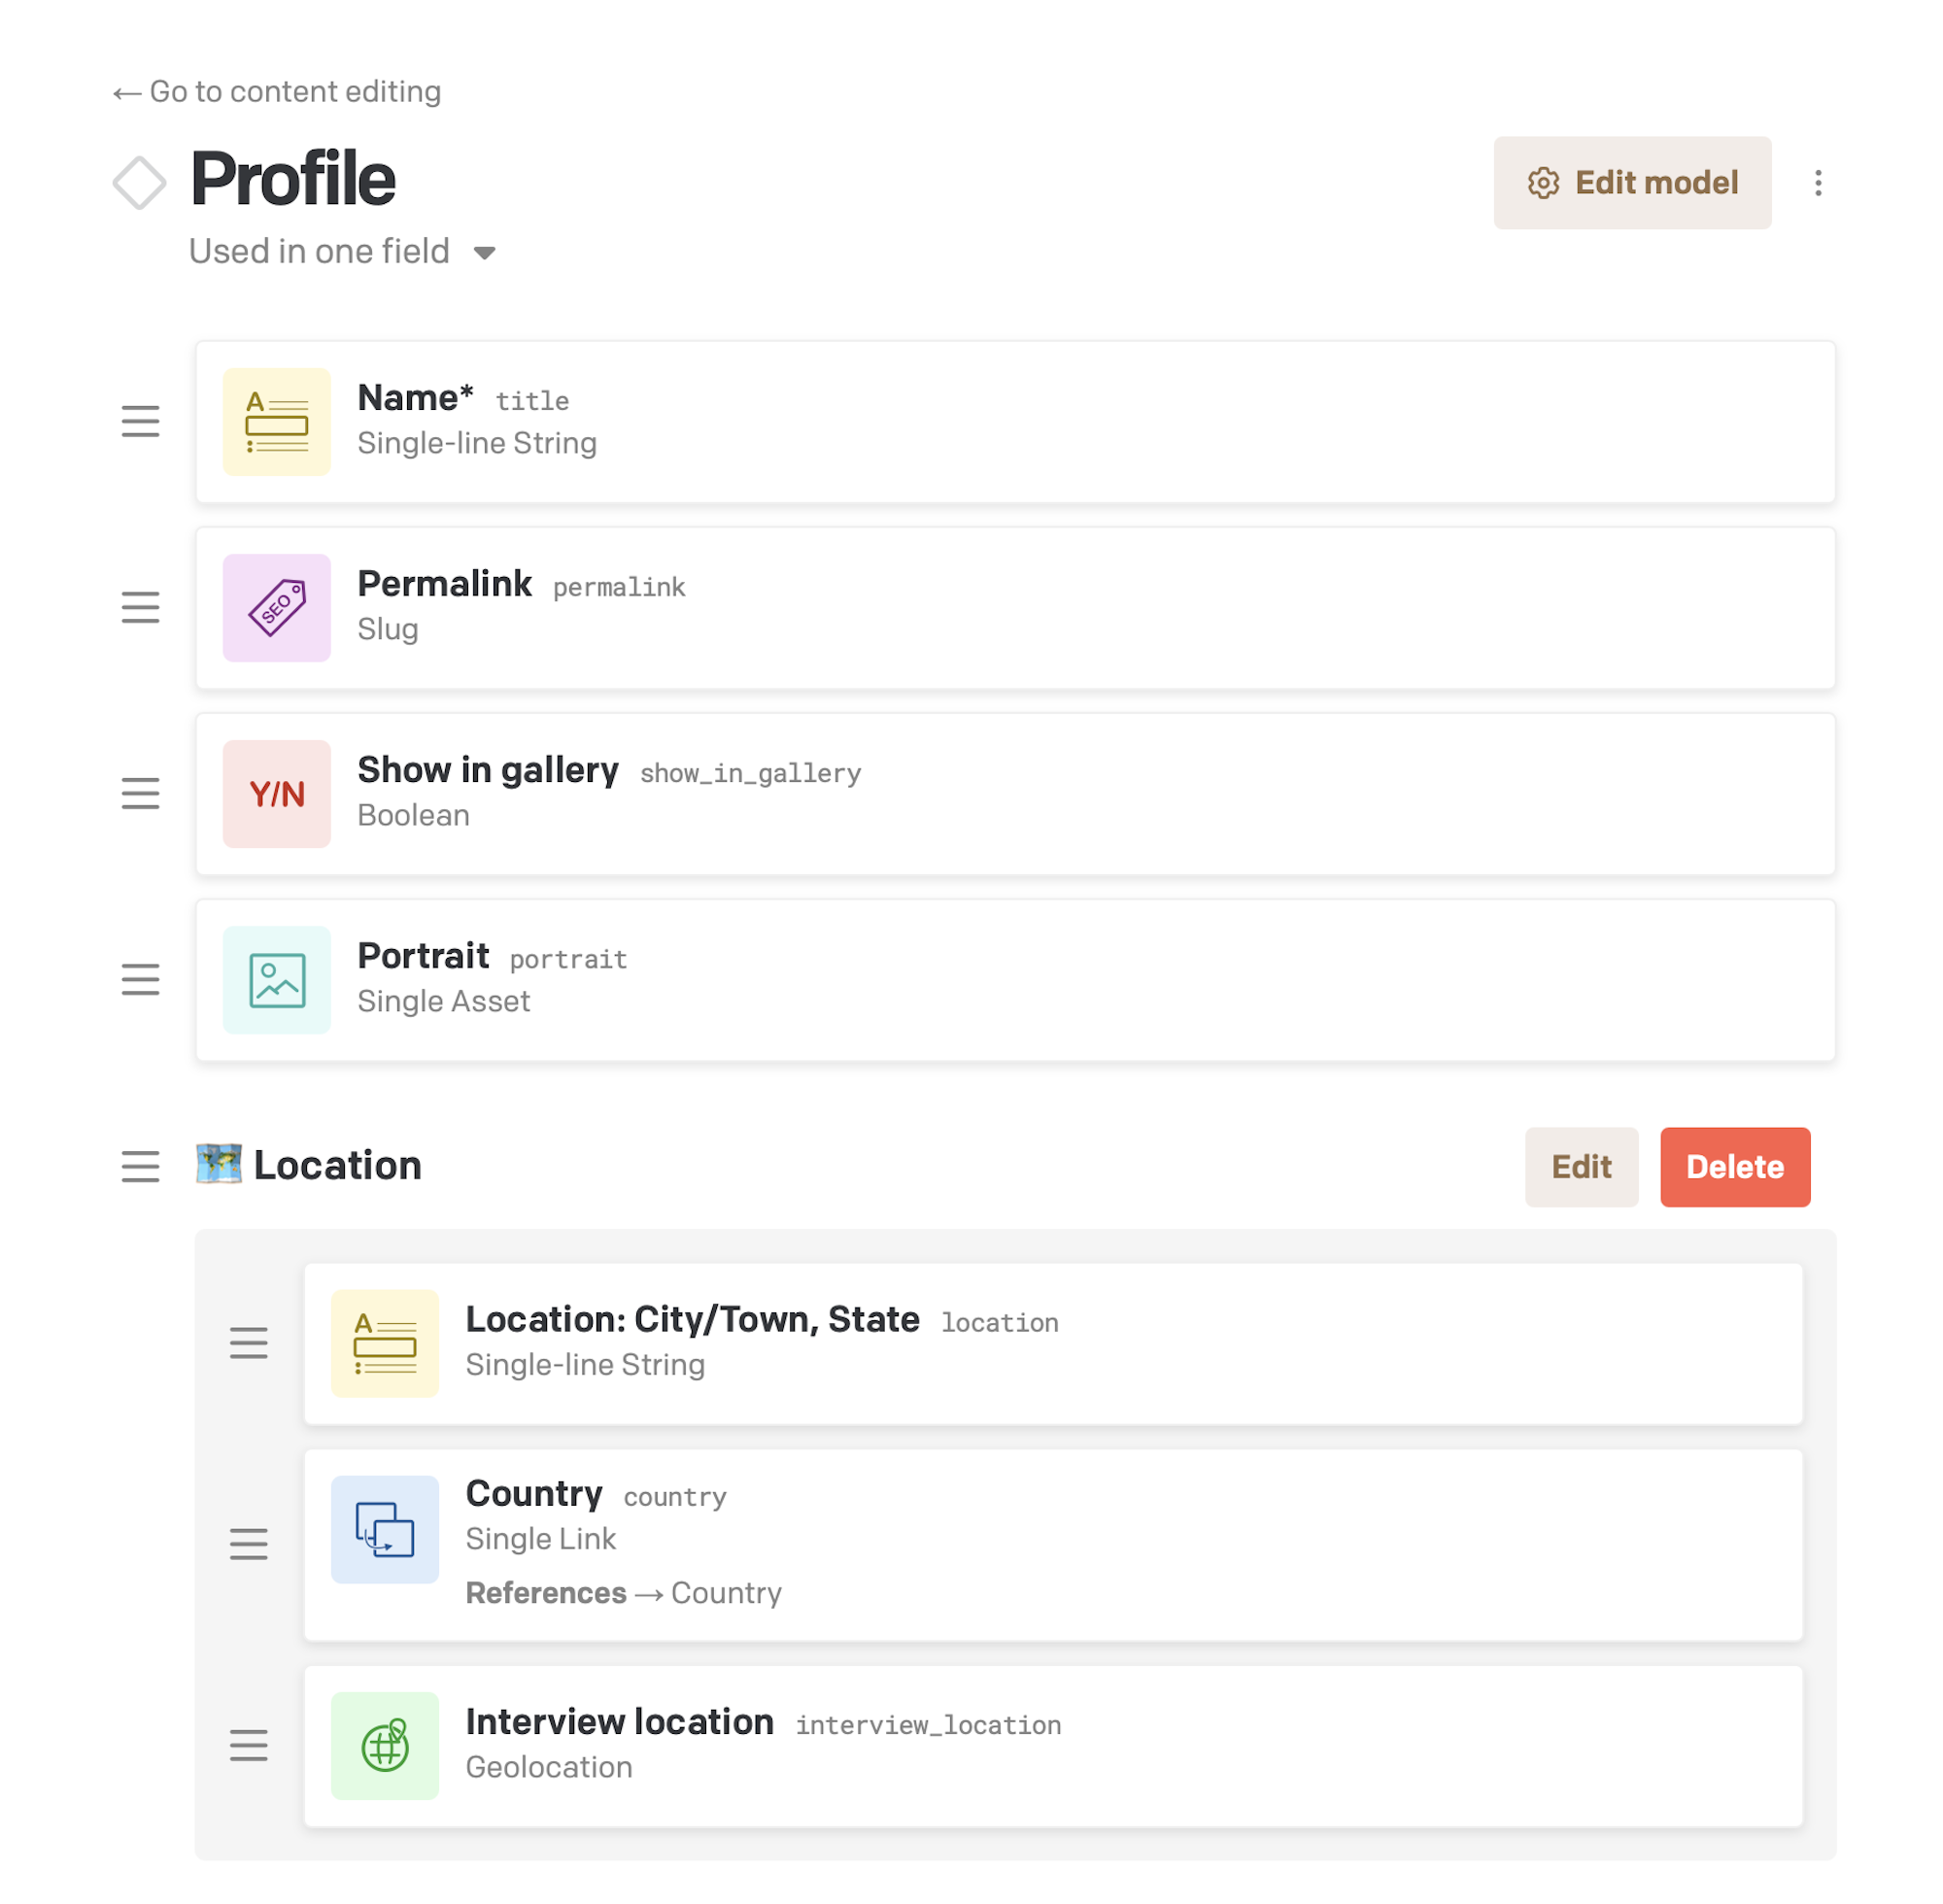
Task: Click the drag handle for the Name field
Action: pyautogui.click(x=140, y=421)
